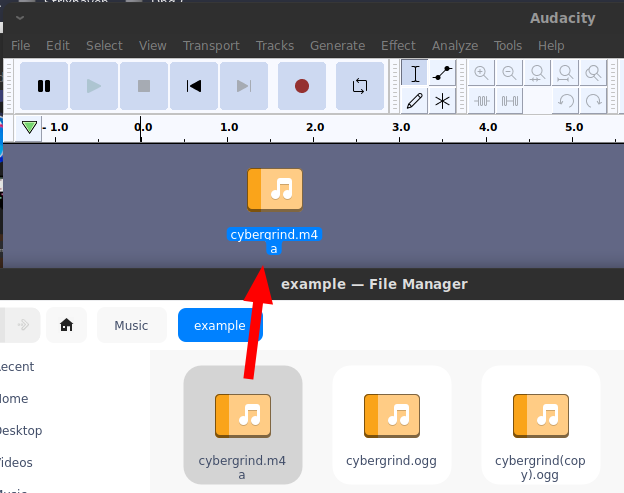This screenshot has height=493, width=624.
Task: Open the View menu
Action: pyautogui.click(x=152, y=46)
